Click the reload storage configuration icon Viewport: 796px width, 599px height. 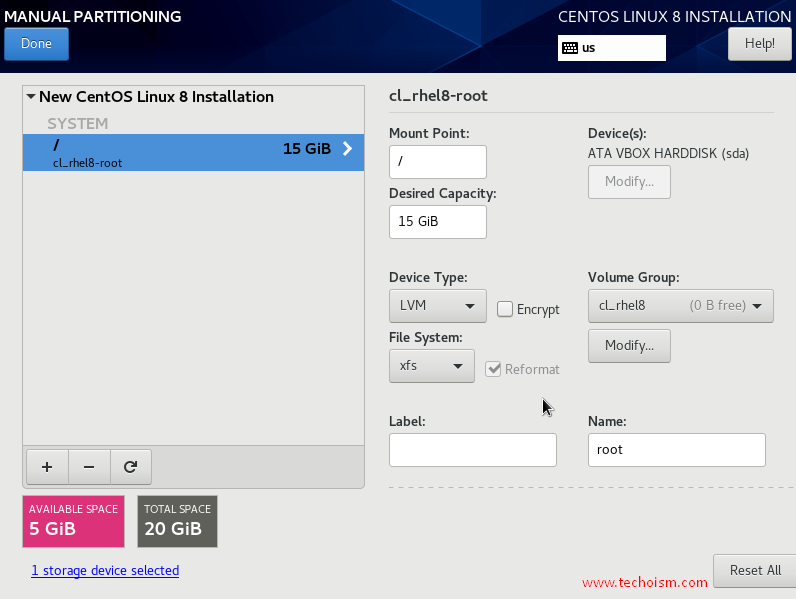point(130,467)
